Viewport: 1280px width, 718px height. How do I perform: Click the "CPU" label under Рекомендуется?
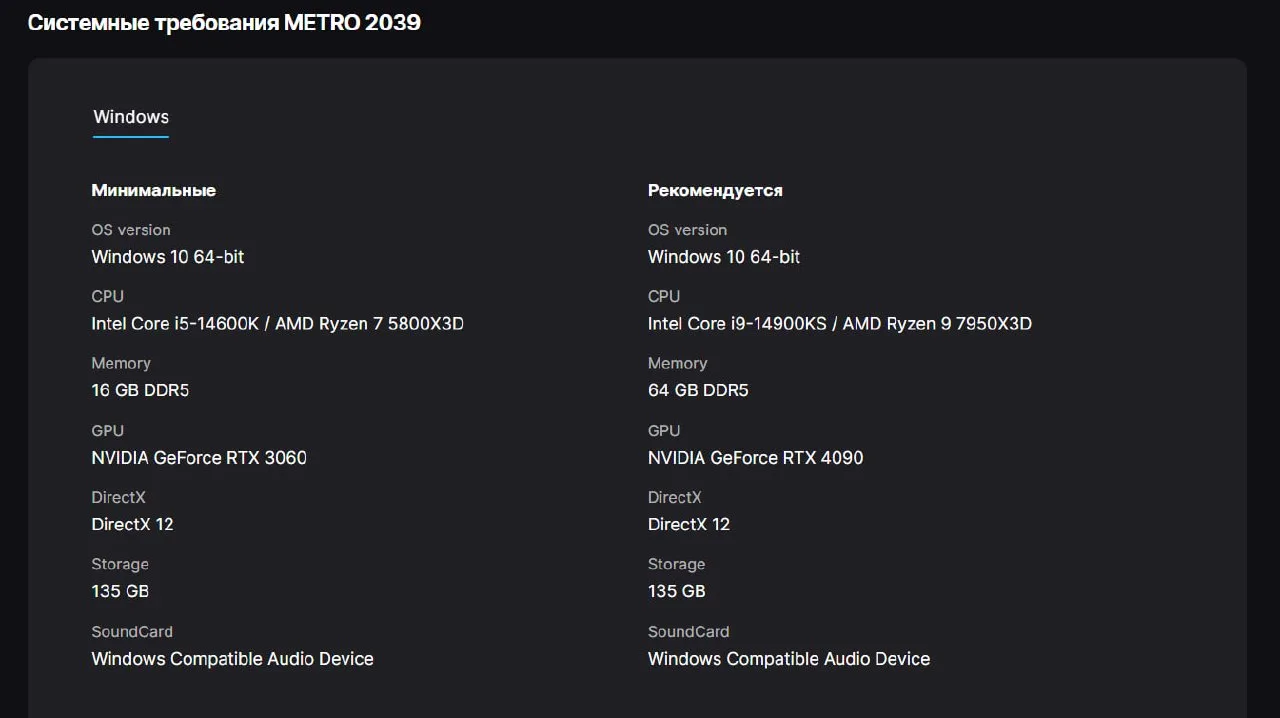click(664, 296)
